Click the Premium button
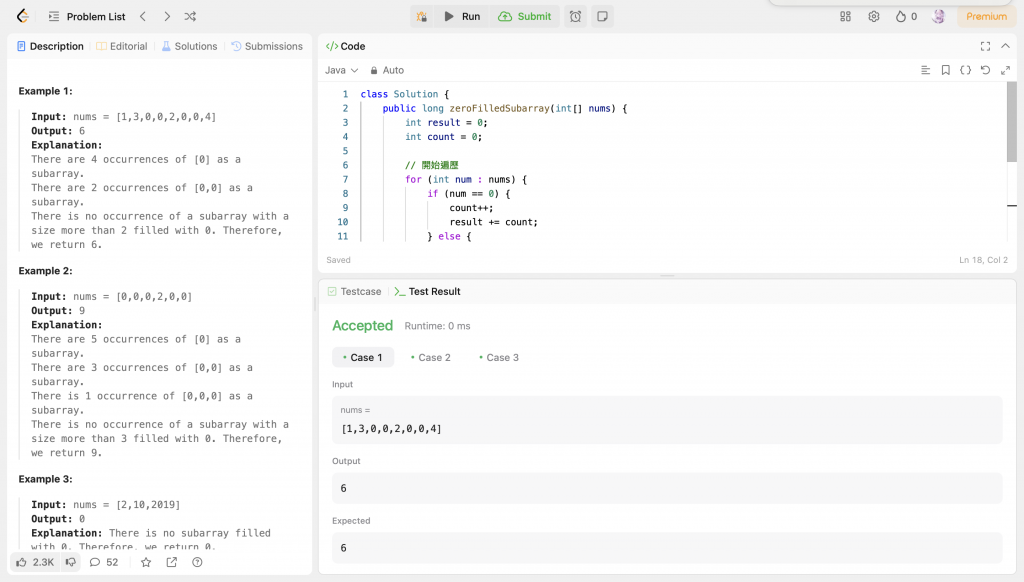Viewport: 1024px width, 582px height. (x=987, y=16)
